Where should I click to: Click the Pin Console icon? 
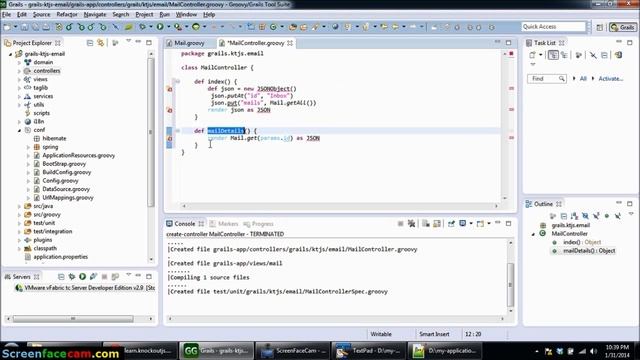click(x=451, y=223)
